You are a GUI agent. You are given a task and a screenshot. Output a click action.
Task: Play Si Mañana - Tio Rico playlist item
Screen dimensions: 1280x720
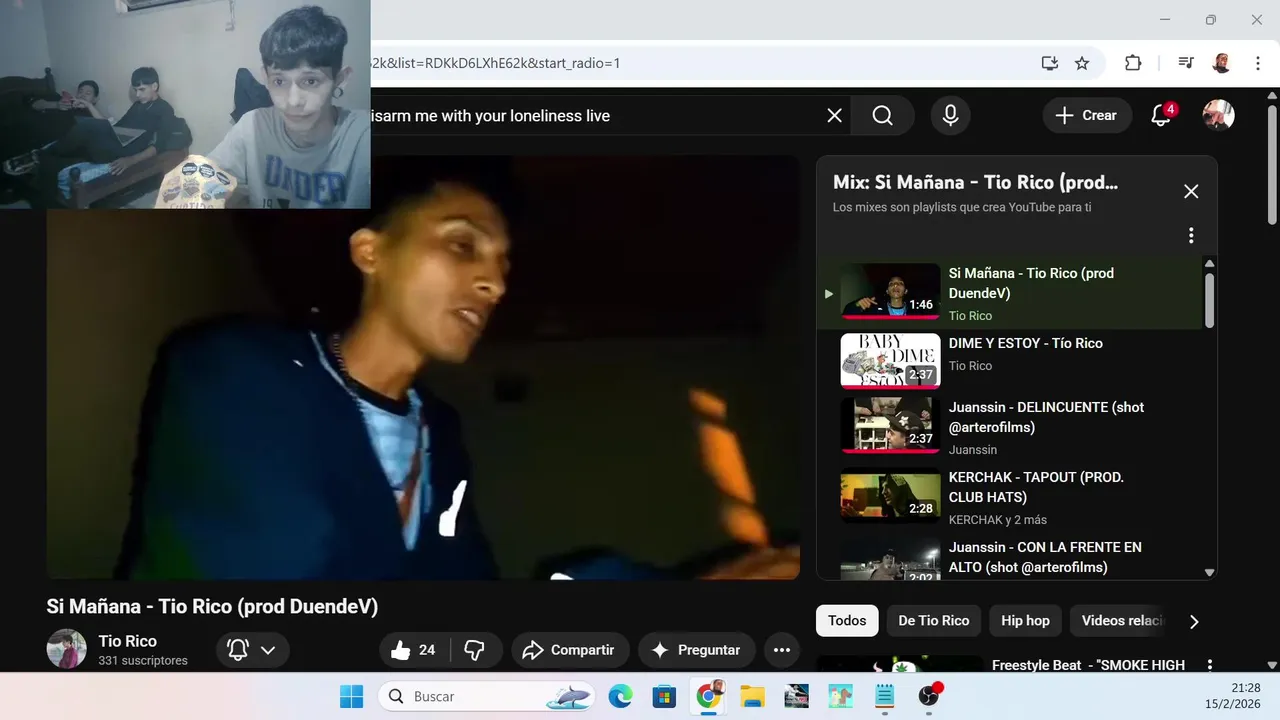click(1010, 294)
